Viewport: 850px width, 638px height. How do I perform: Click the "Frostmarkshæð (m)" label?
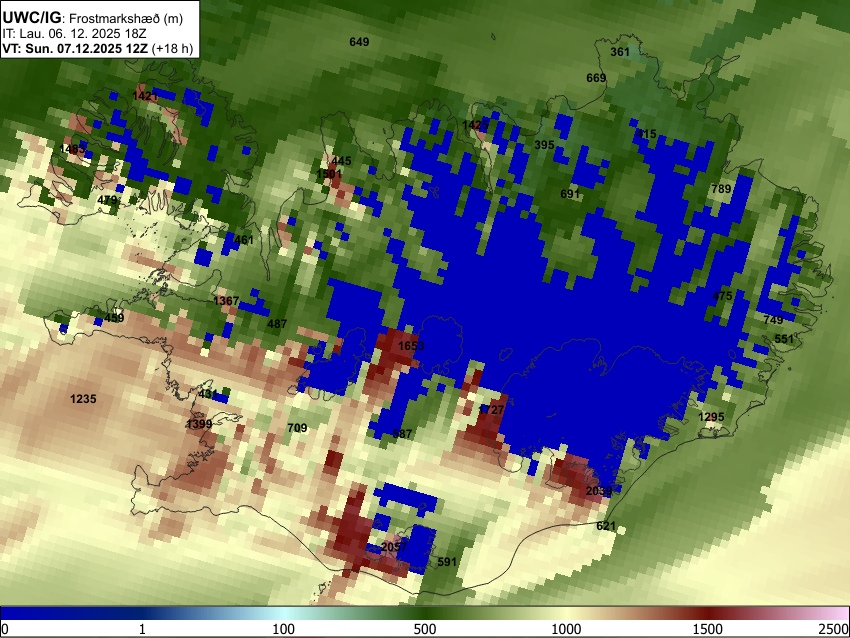click(x=126, y=19)
